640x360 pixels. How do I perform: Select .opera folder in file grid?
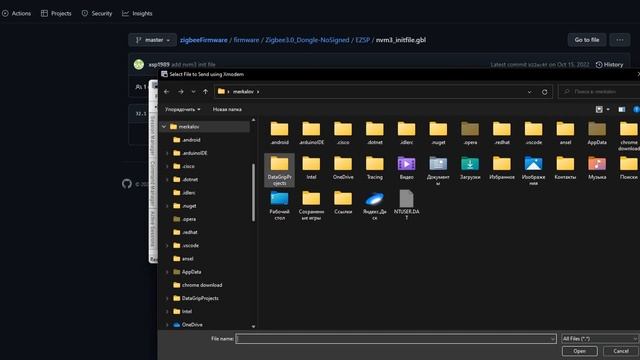click(470, 133)
